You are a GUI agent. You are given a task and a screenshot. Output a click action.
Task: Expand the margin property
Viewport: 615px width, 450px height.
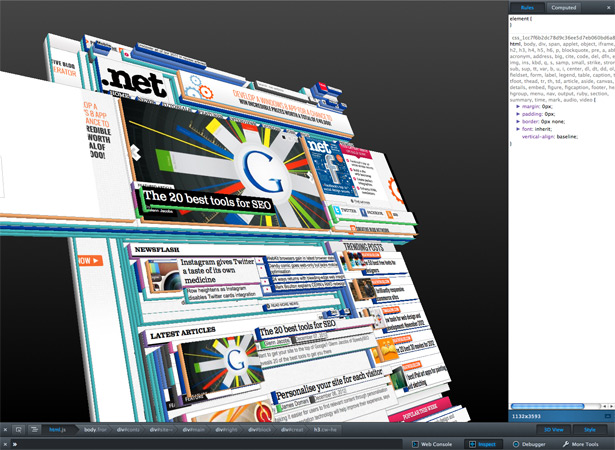coord(518,106)
